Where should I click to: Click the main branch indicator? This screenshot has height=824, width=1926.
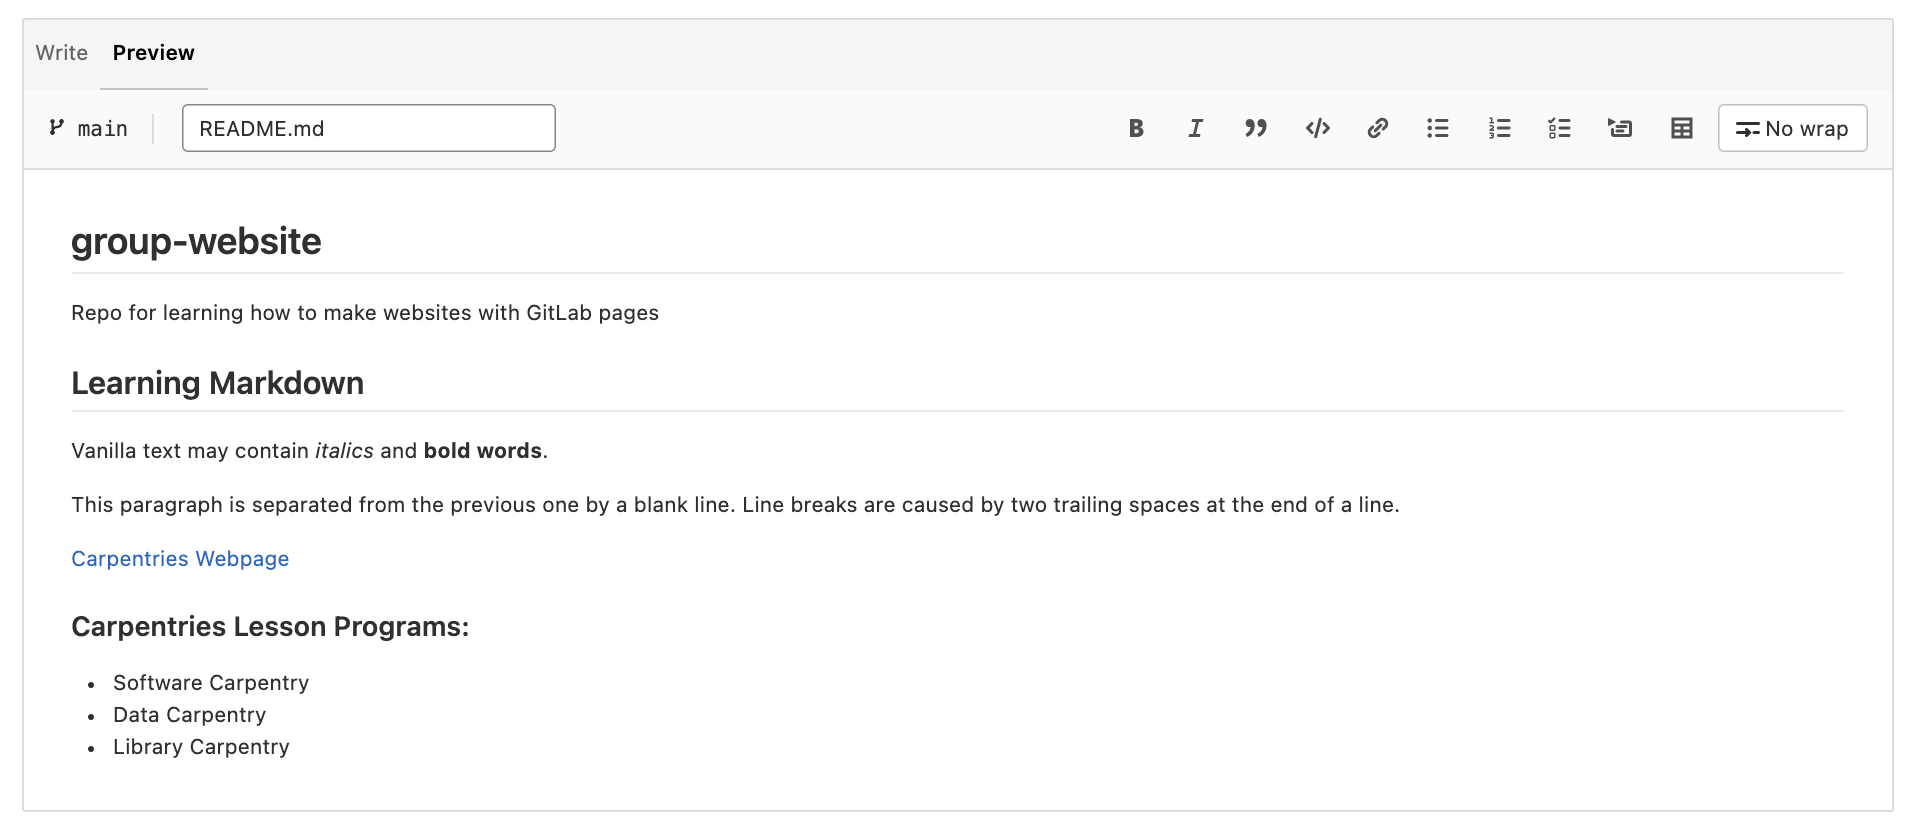coord(89,128)
